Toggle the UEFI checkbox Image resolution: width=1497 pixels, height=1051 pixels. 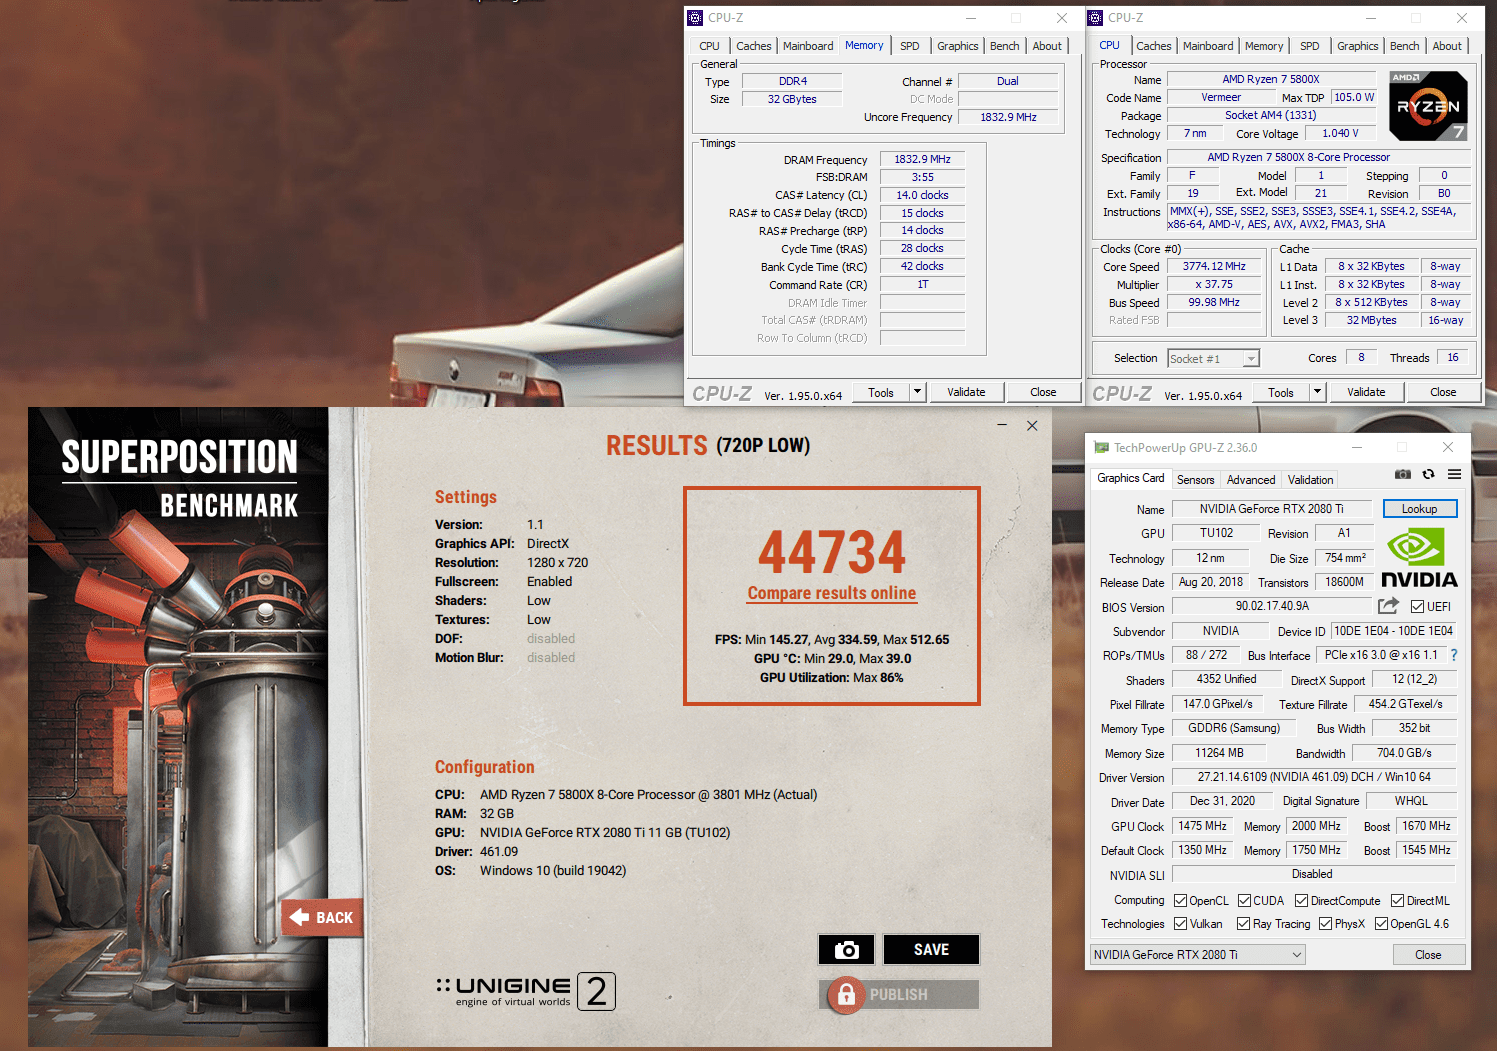coord(1417,606)
